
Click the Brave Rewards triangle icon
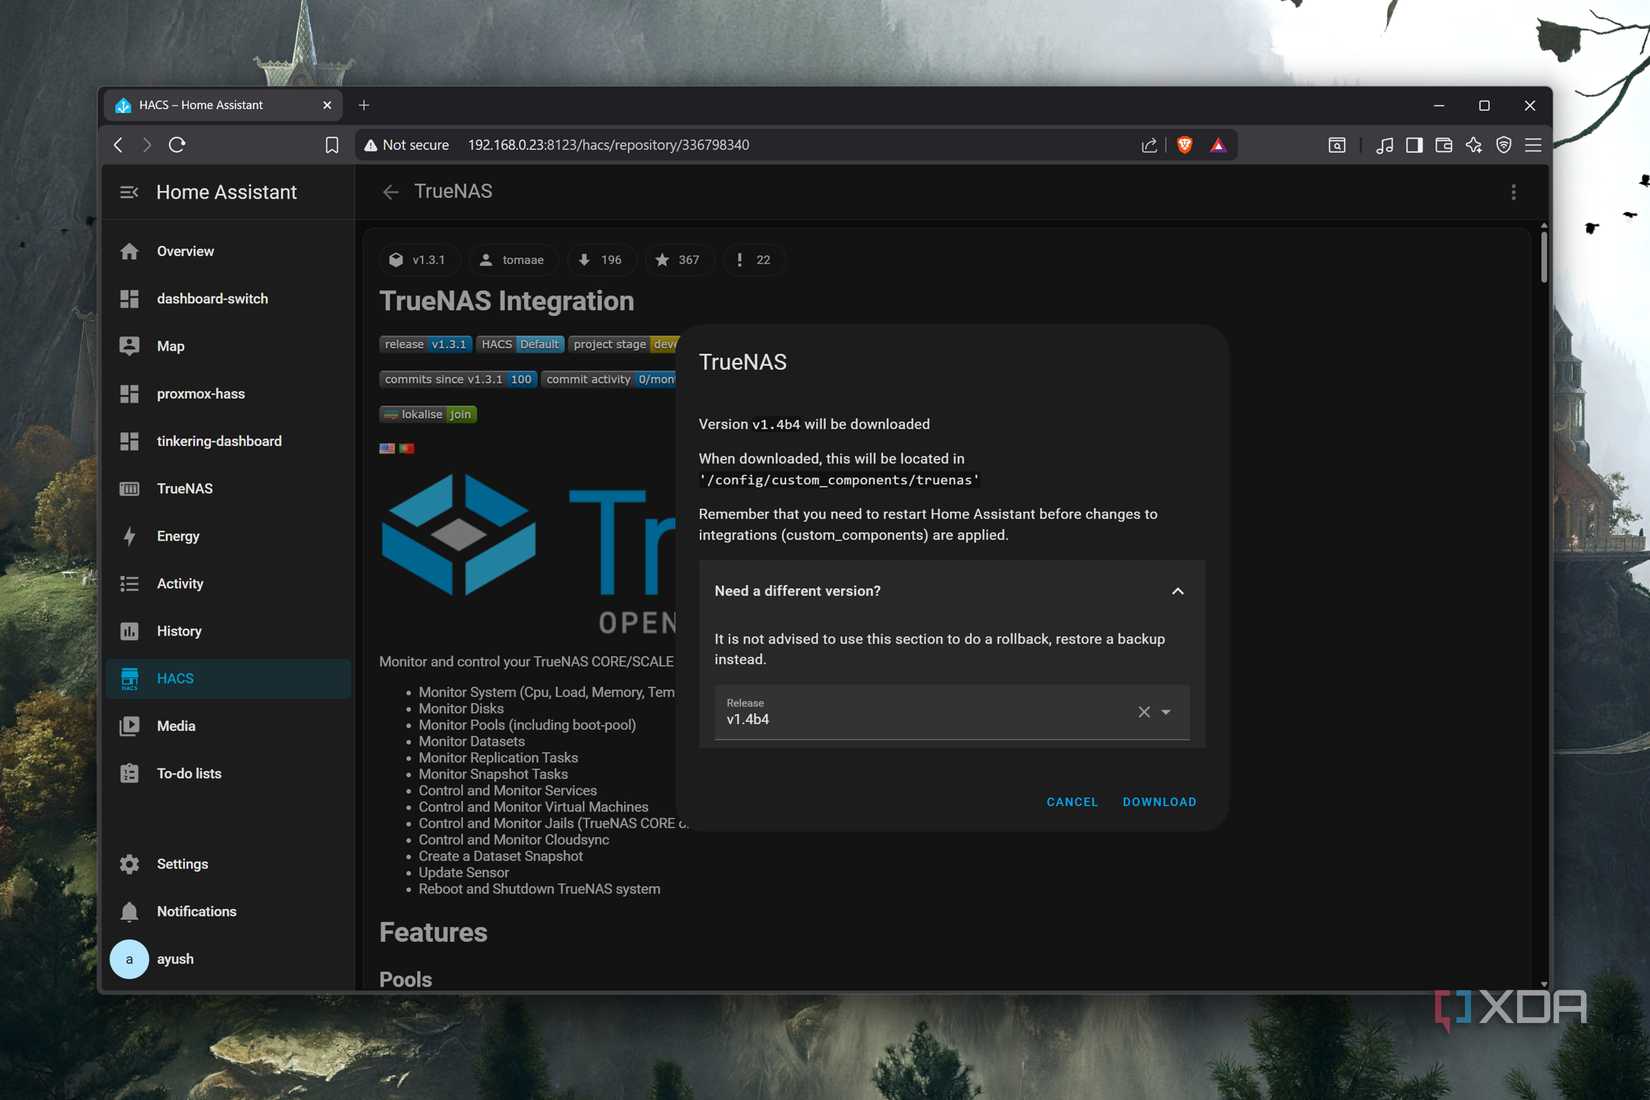(1218, 145)
